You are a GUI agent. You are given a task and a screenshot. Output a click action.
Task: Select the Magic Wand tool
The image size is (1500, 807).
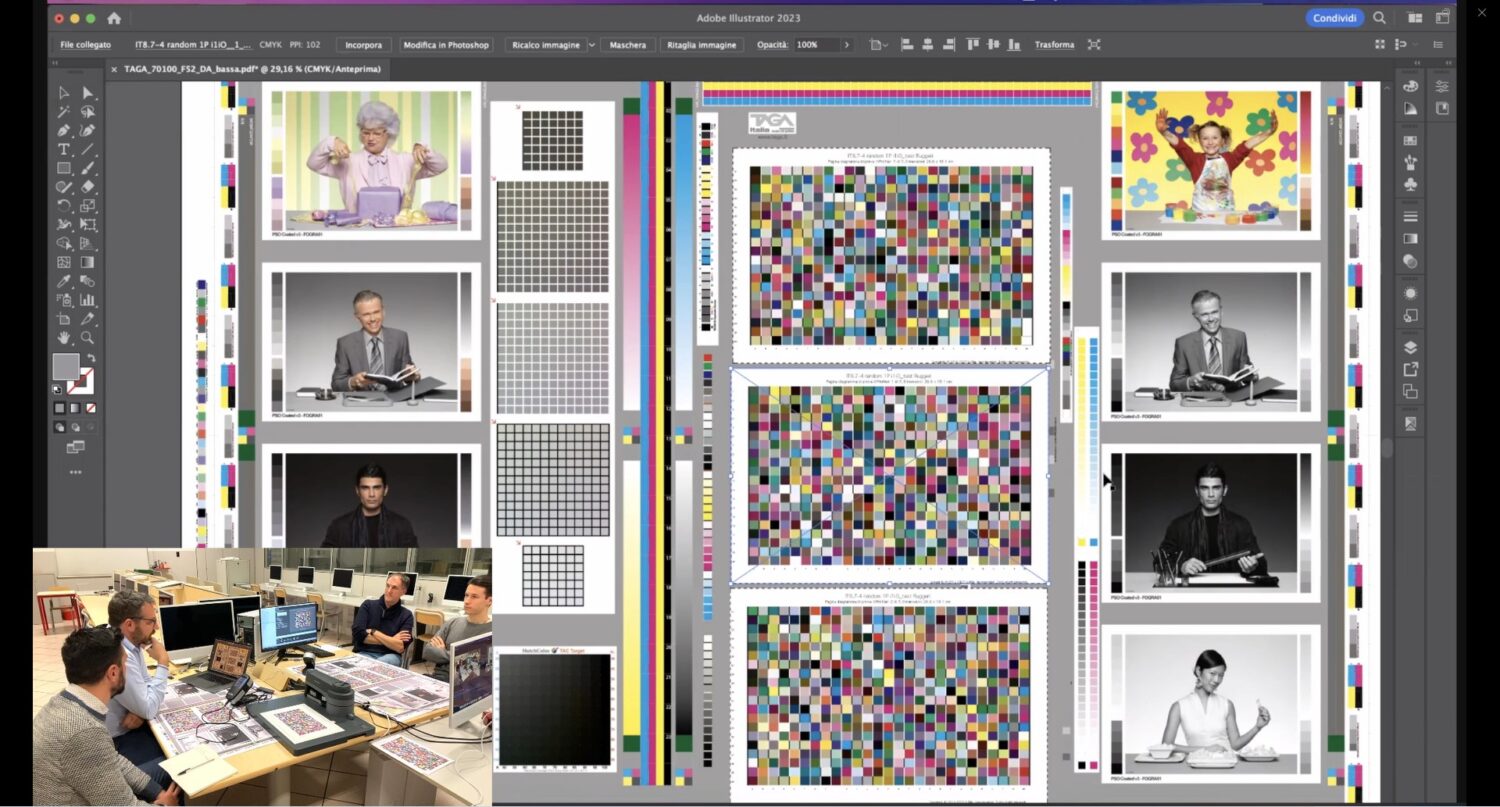pos(64,111)
